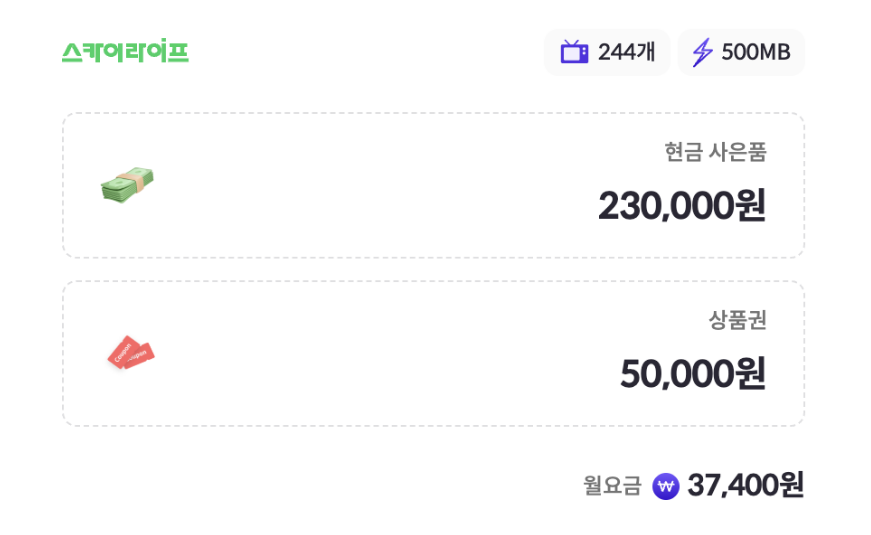Click the purple won coin icon
This screenshot has width=871, height=535.
click(666, 486)
